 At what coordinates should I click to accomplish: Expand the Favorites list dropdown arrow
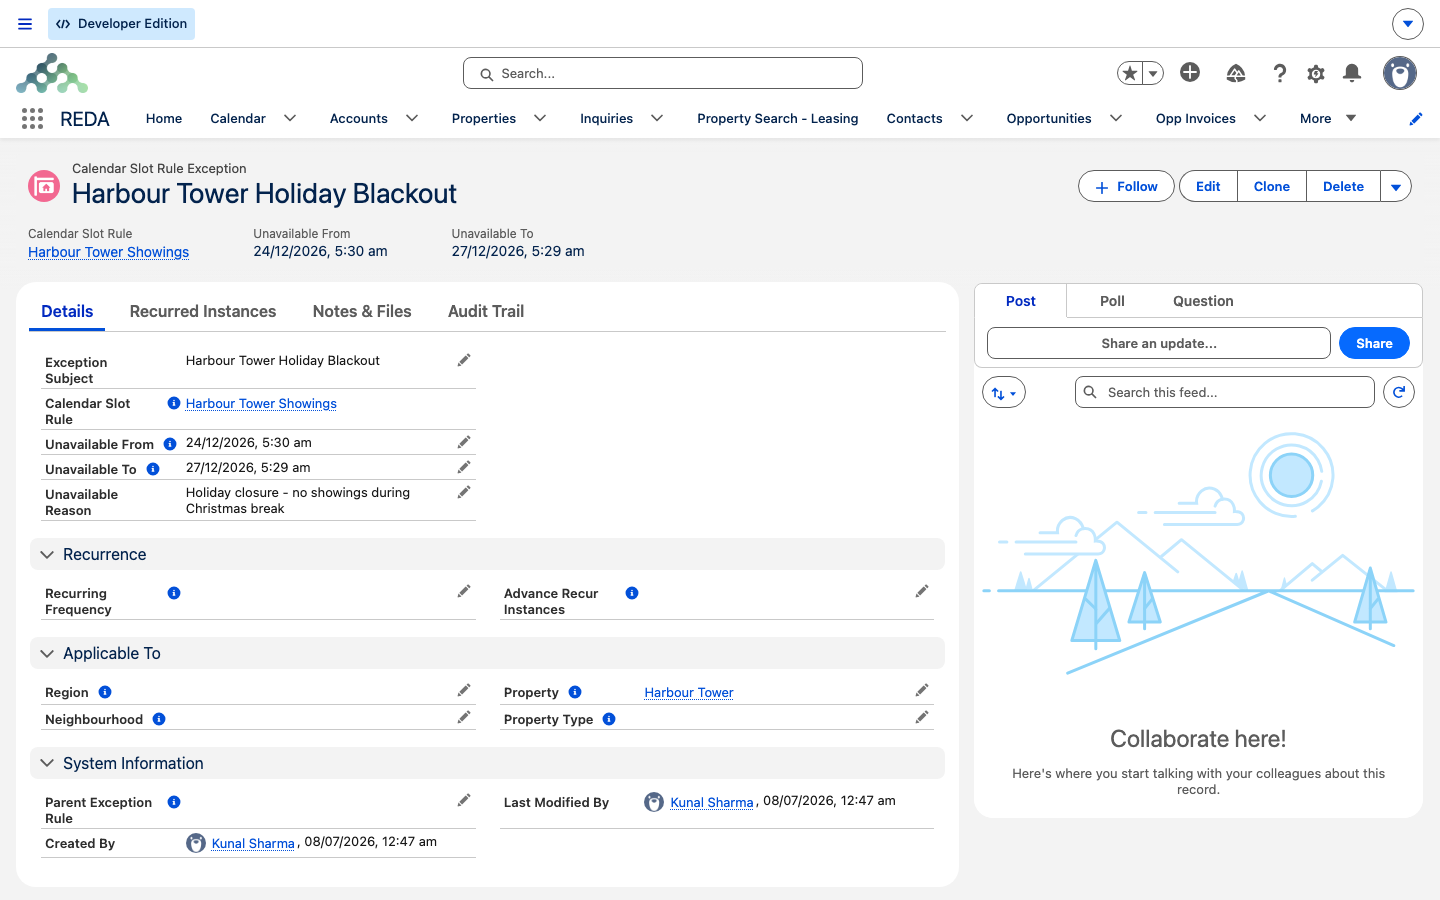[1153, 73]
